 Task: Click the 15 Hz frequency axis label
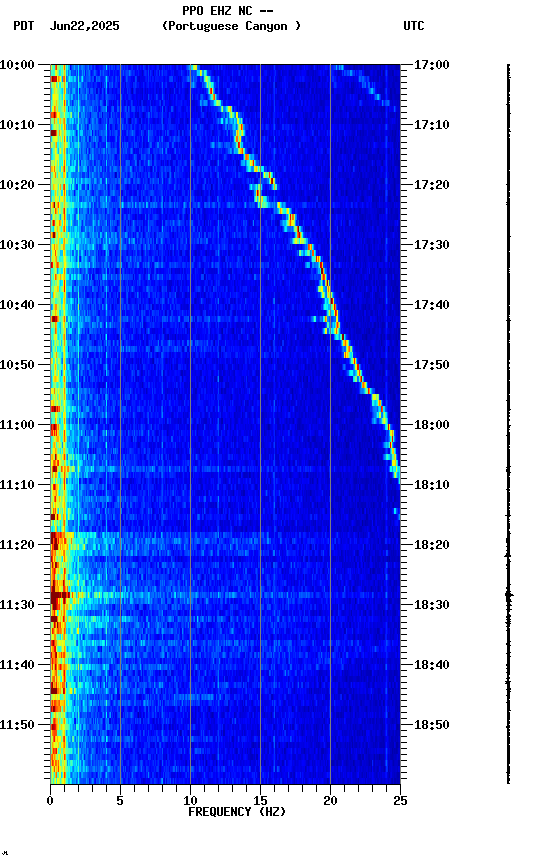pos(260,801)
